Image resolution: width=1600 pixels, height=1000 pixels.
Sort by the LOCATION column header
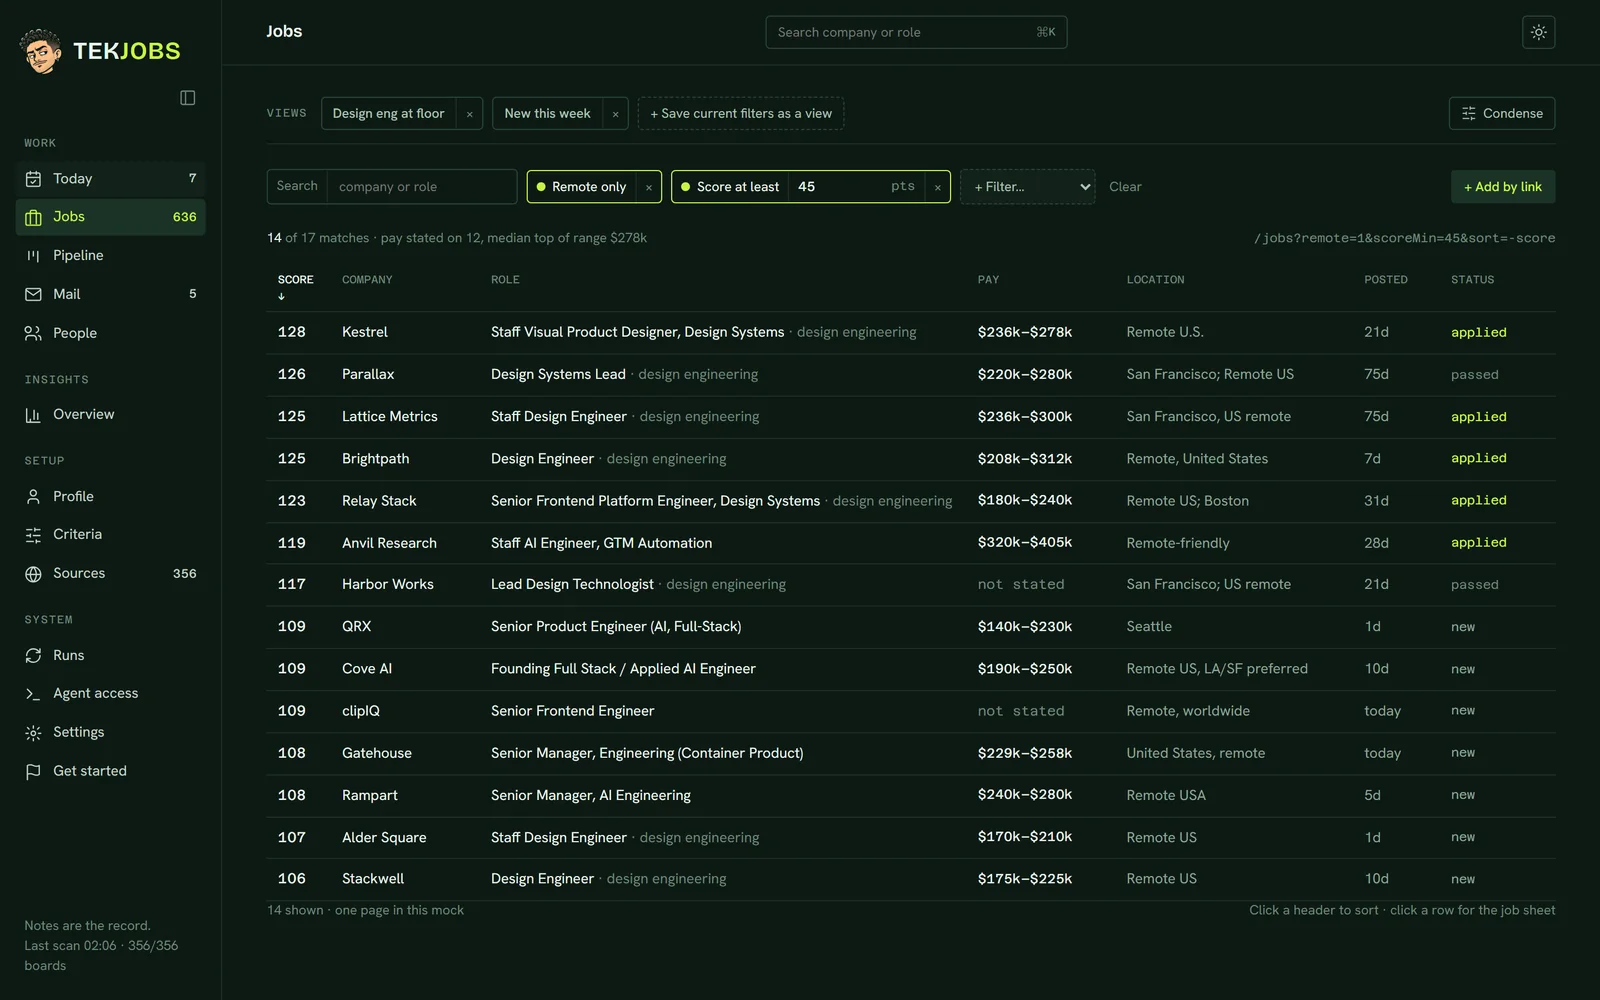1155,280
